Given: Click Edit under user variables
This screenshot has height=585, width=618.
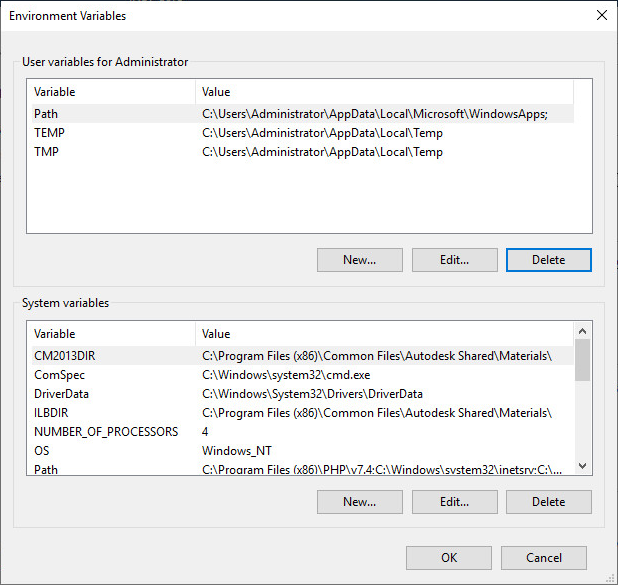Looking at the screenshot, I should (454, 260).
